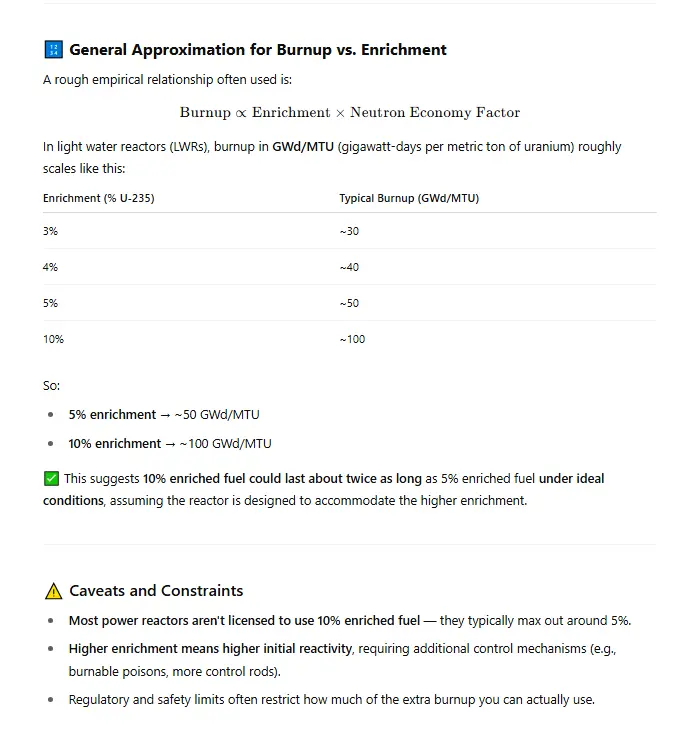The width and height of the screenshot is (697, 732).
Task: Click the Burnup proportionality formula
Action: tap(349, 113)
